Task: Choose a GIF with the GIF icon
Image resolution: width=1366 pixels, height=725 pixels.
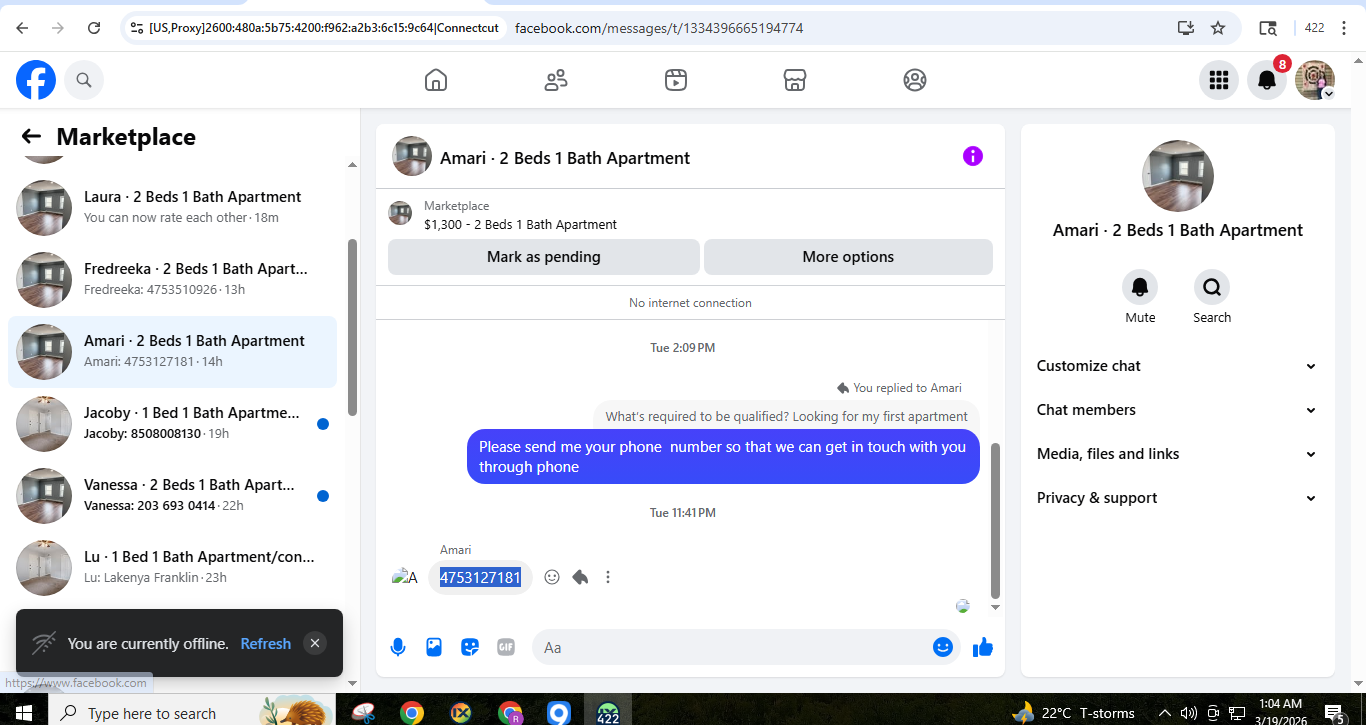Action: pyautogui.click(x=506, y=647)
